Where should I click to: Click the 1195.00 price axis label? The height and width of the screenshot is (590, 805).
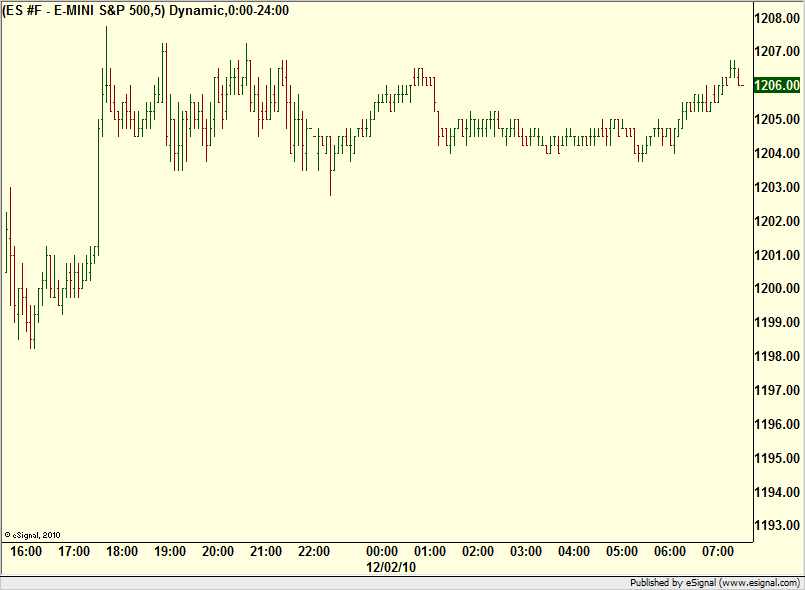(777, 458)
